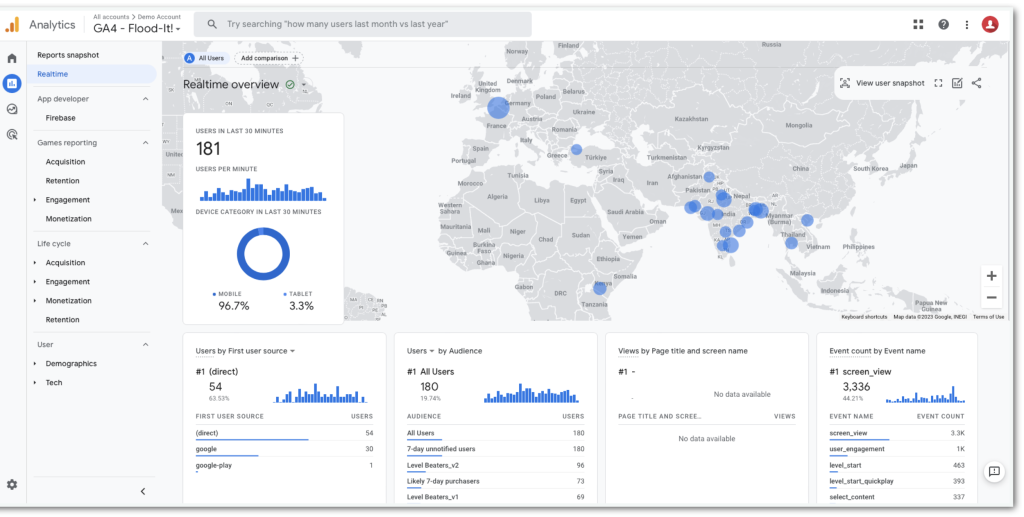
Task: Click the (direct) source row
Action: (x=284, y=433)
